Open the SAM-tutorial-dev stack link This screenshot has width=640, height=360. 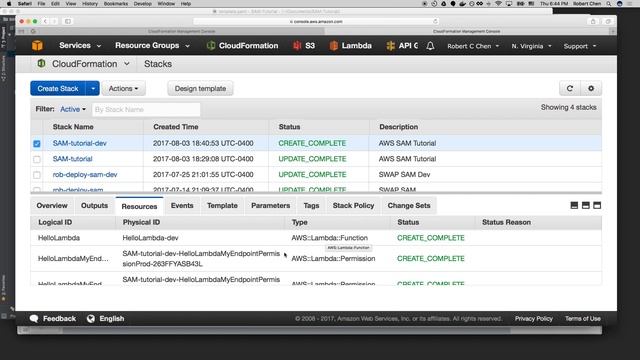point(80,143)
